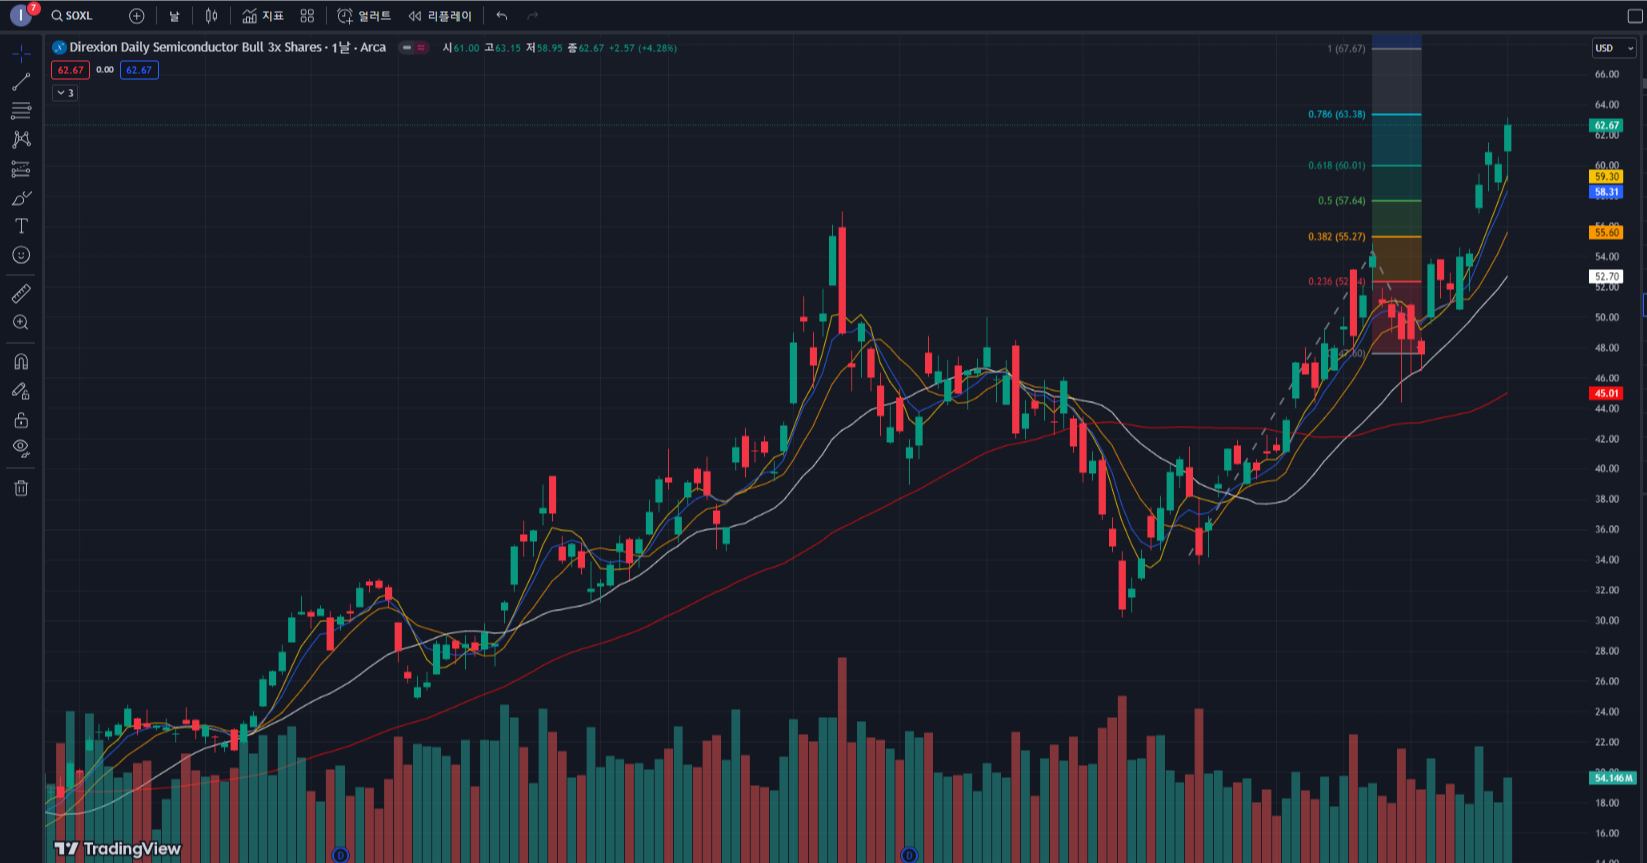Select the brush drawing tool
Screen dimensions: 1647x863
(x=21, y=198)
